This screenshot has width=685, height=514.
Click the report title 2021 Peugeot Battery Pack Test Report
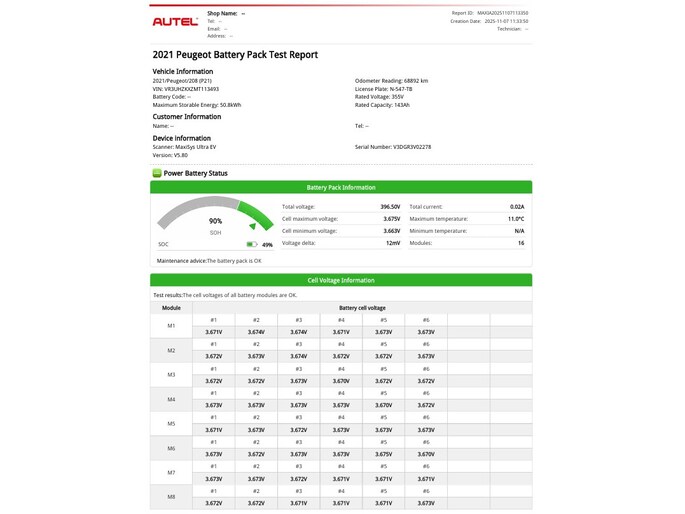tap(235, 55)
